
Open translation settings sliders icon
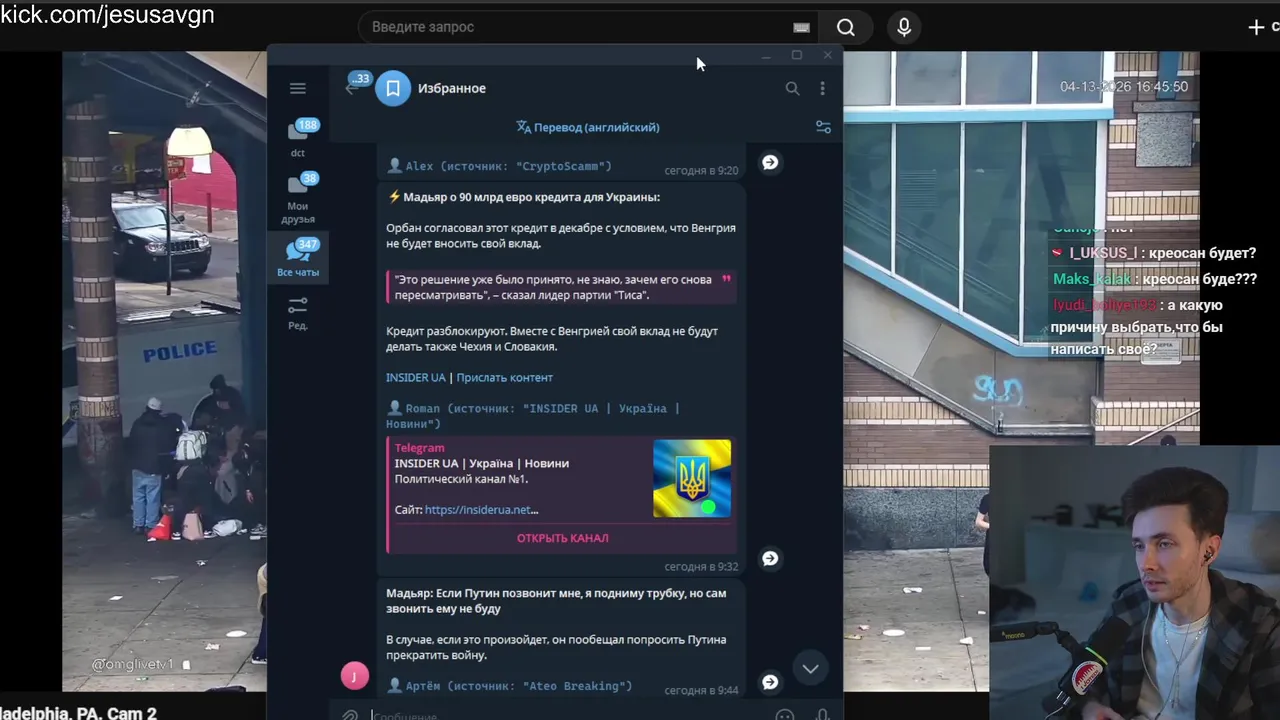pos(823,127)
